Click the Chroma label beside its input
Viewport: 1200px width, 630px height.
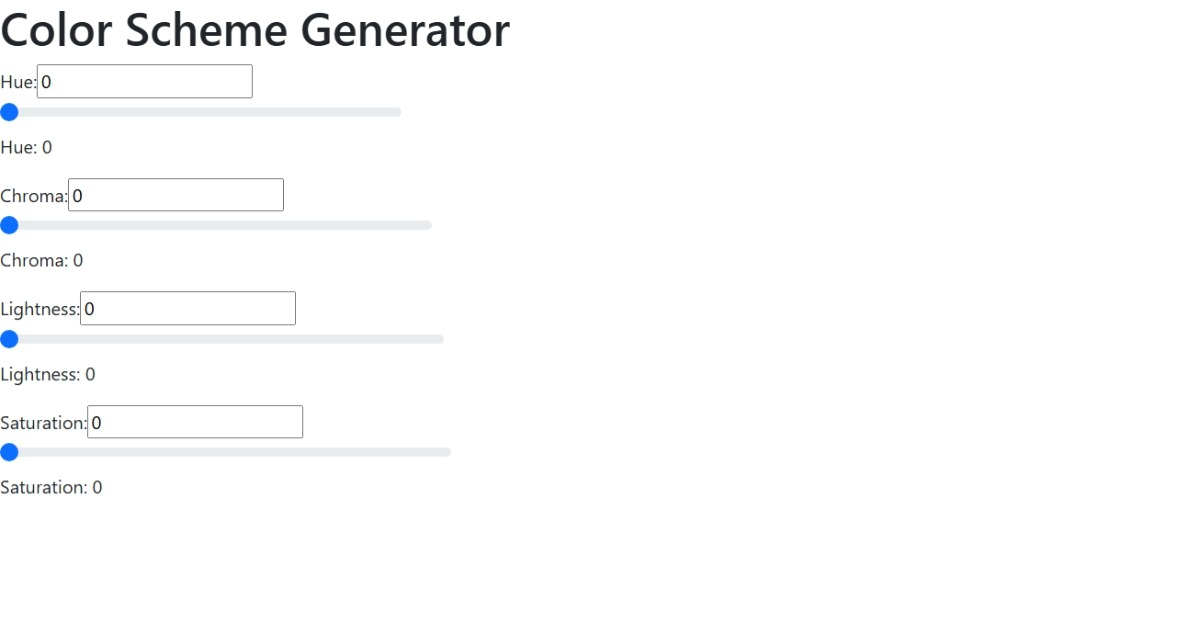point(33,196)
